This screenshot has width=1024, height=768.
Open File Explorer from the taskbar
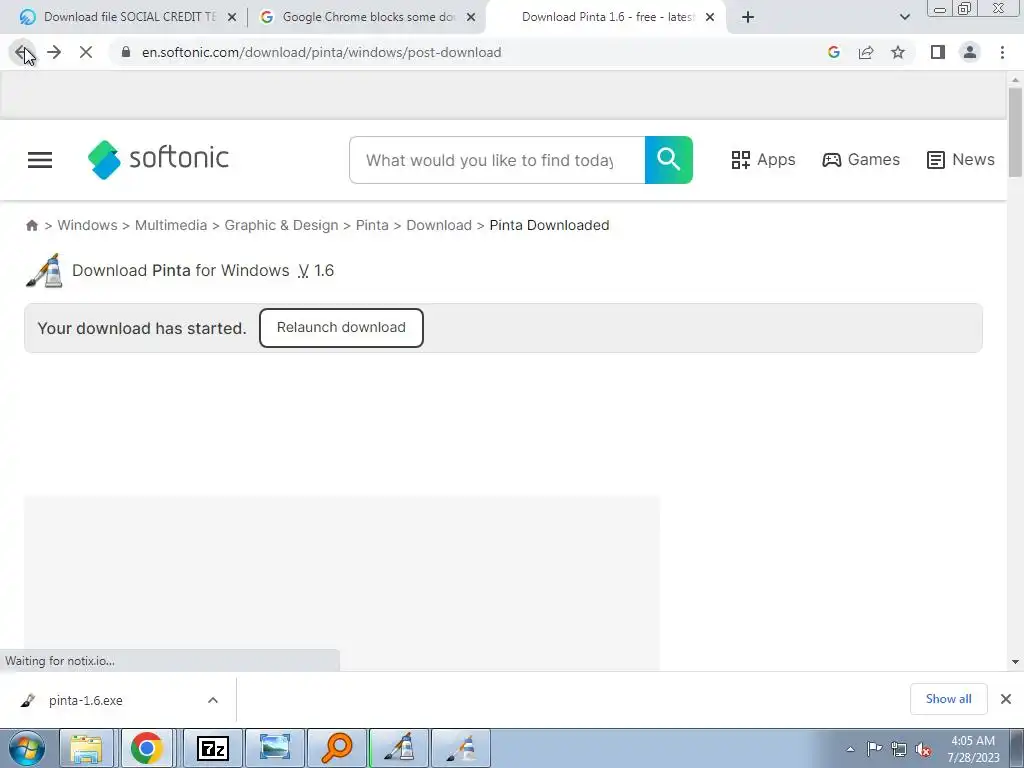(86, 748)
